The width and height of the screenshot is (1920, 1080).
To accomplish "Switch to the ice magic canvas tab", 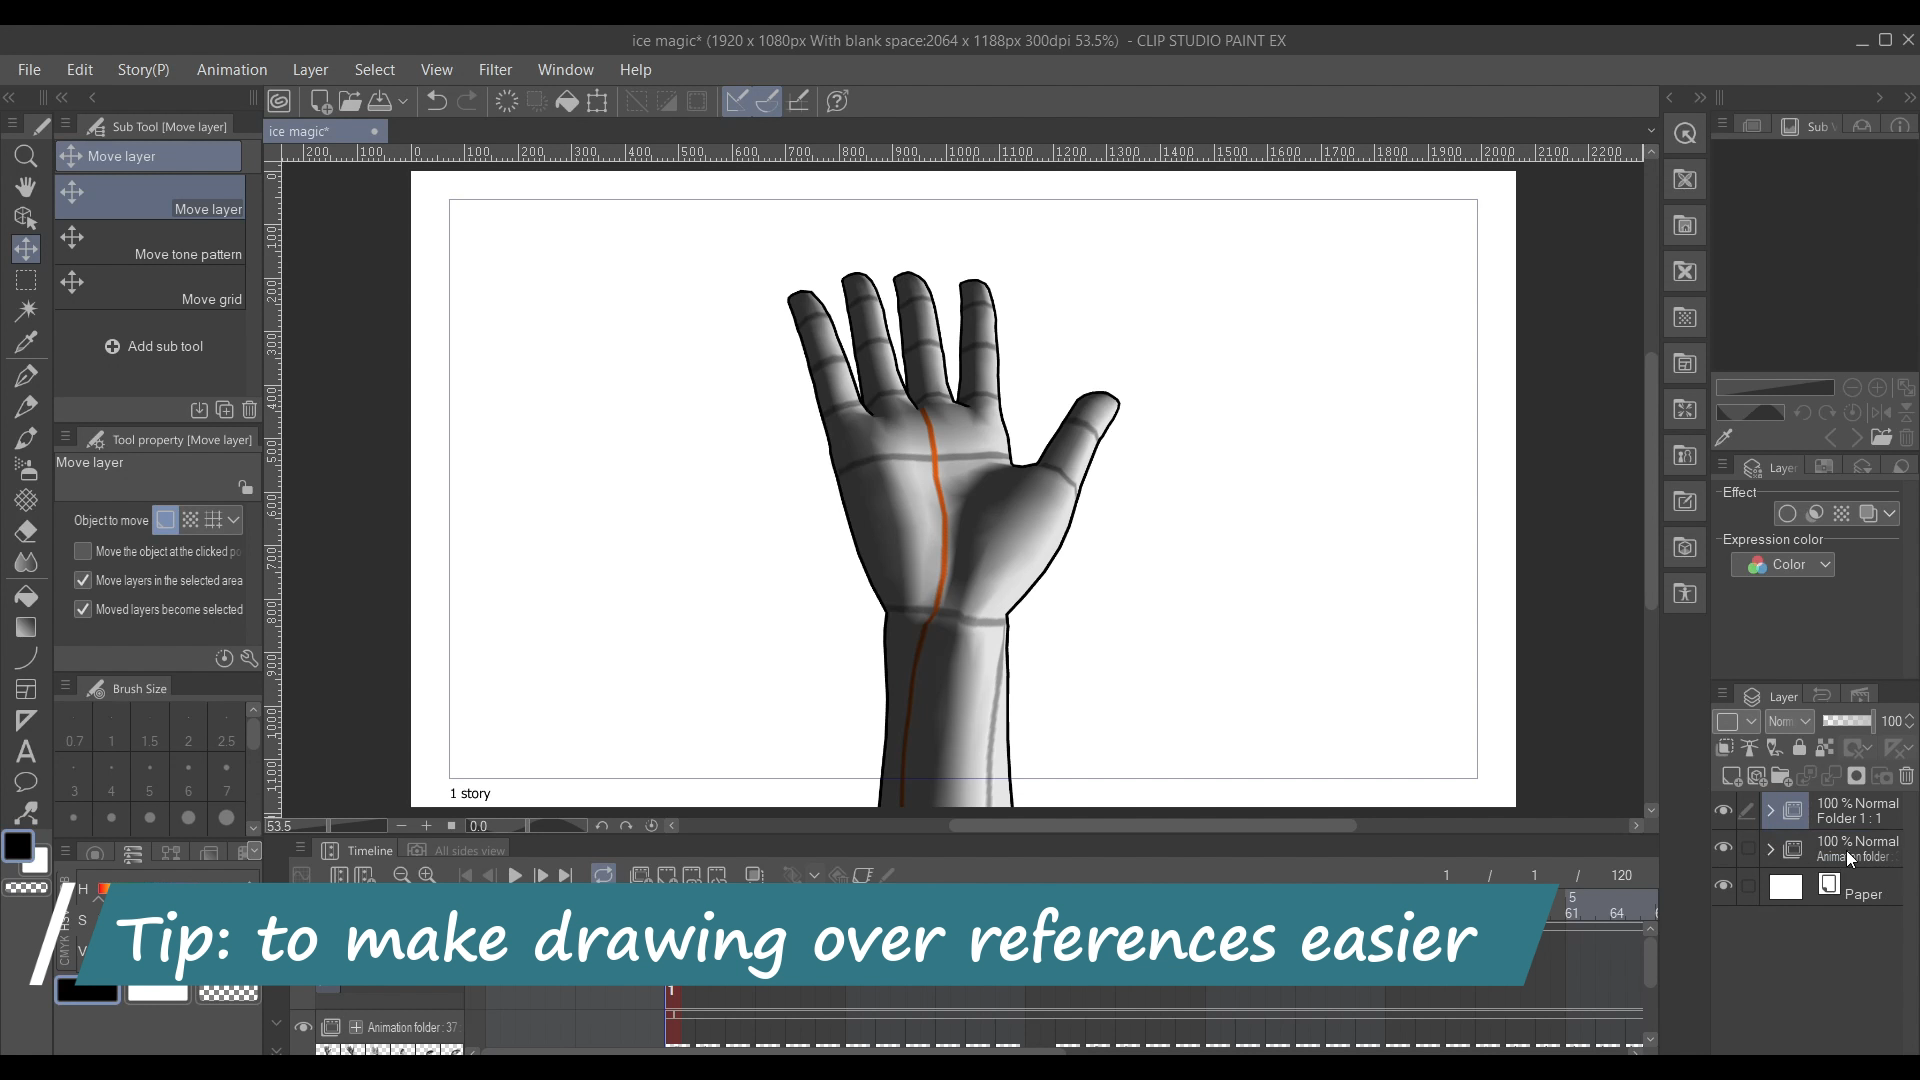I will [x=300, y=131].
